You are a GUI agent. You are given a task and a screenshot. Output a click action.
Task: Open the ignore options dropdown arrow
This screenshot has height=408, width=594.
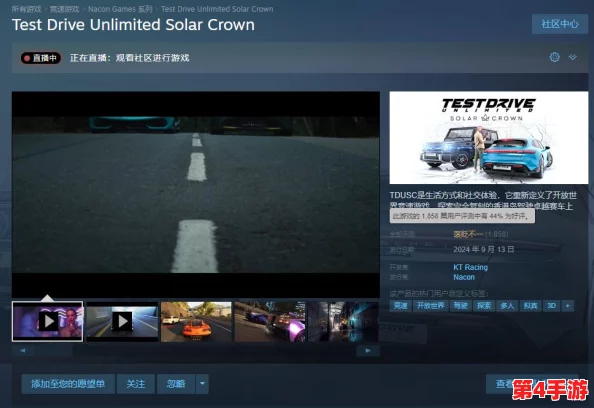tap(202, 384)
